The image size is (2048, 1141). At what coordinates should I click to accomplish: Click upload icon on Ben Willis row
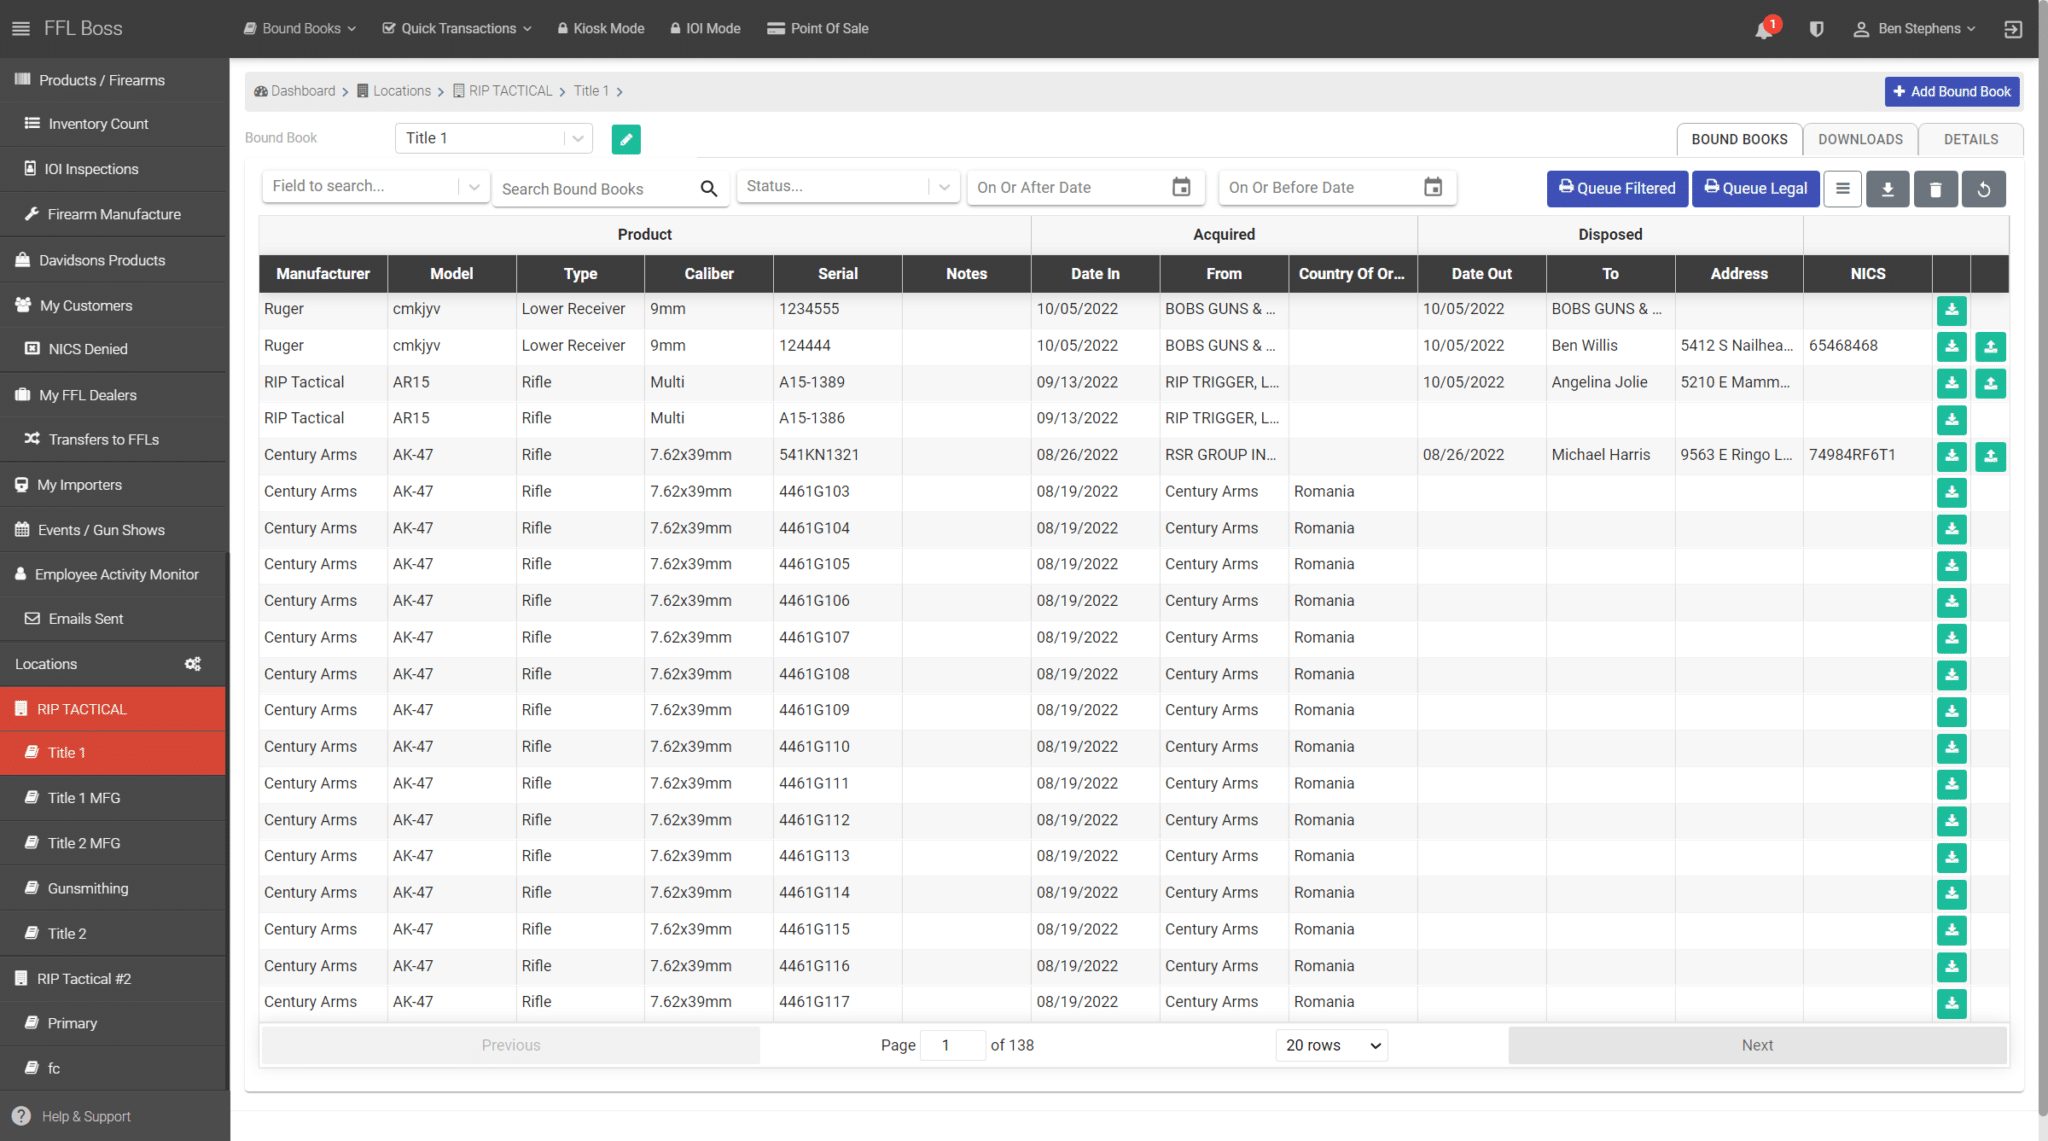coord(1990,347)
